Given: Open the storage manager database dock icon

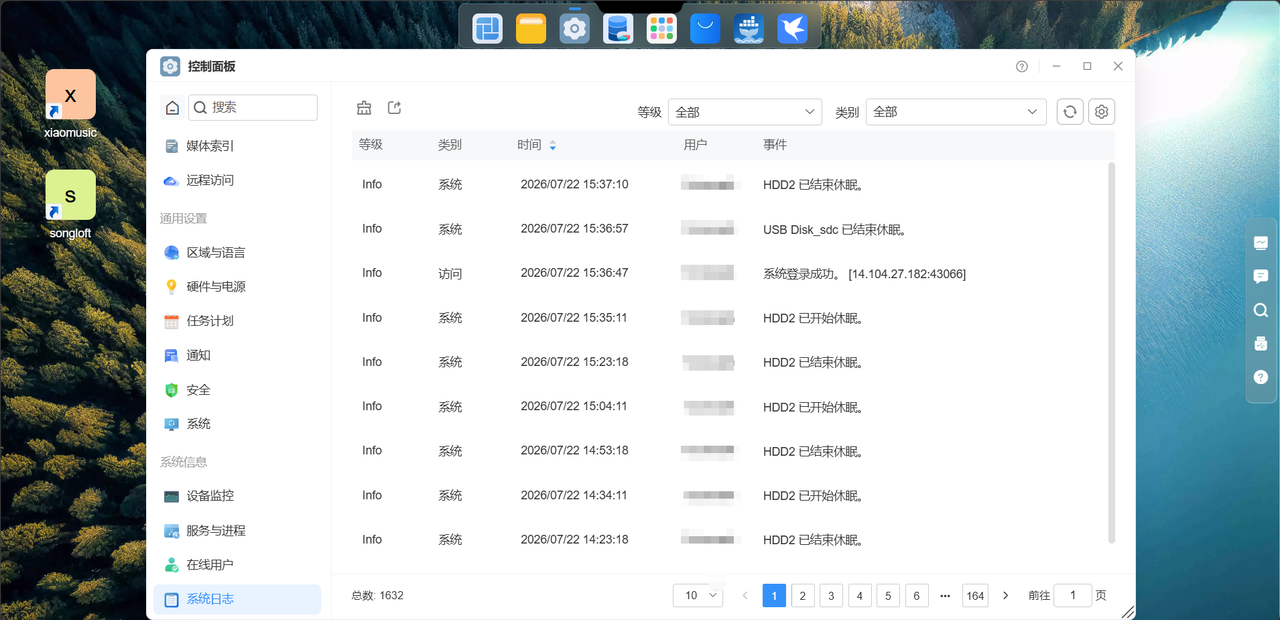Looking at the screenshot, I should (618, 29).
